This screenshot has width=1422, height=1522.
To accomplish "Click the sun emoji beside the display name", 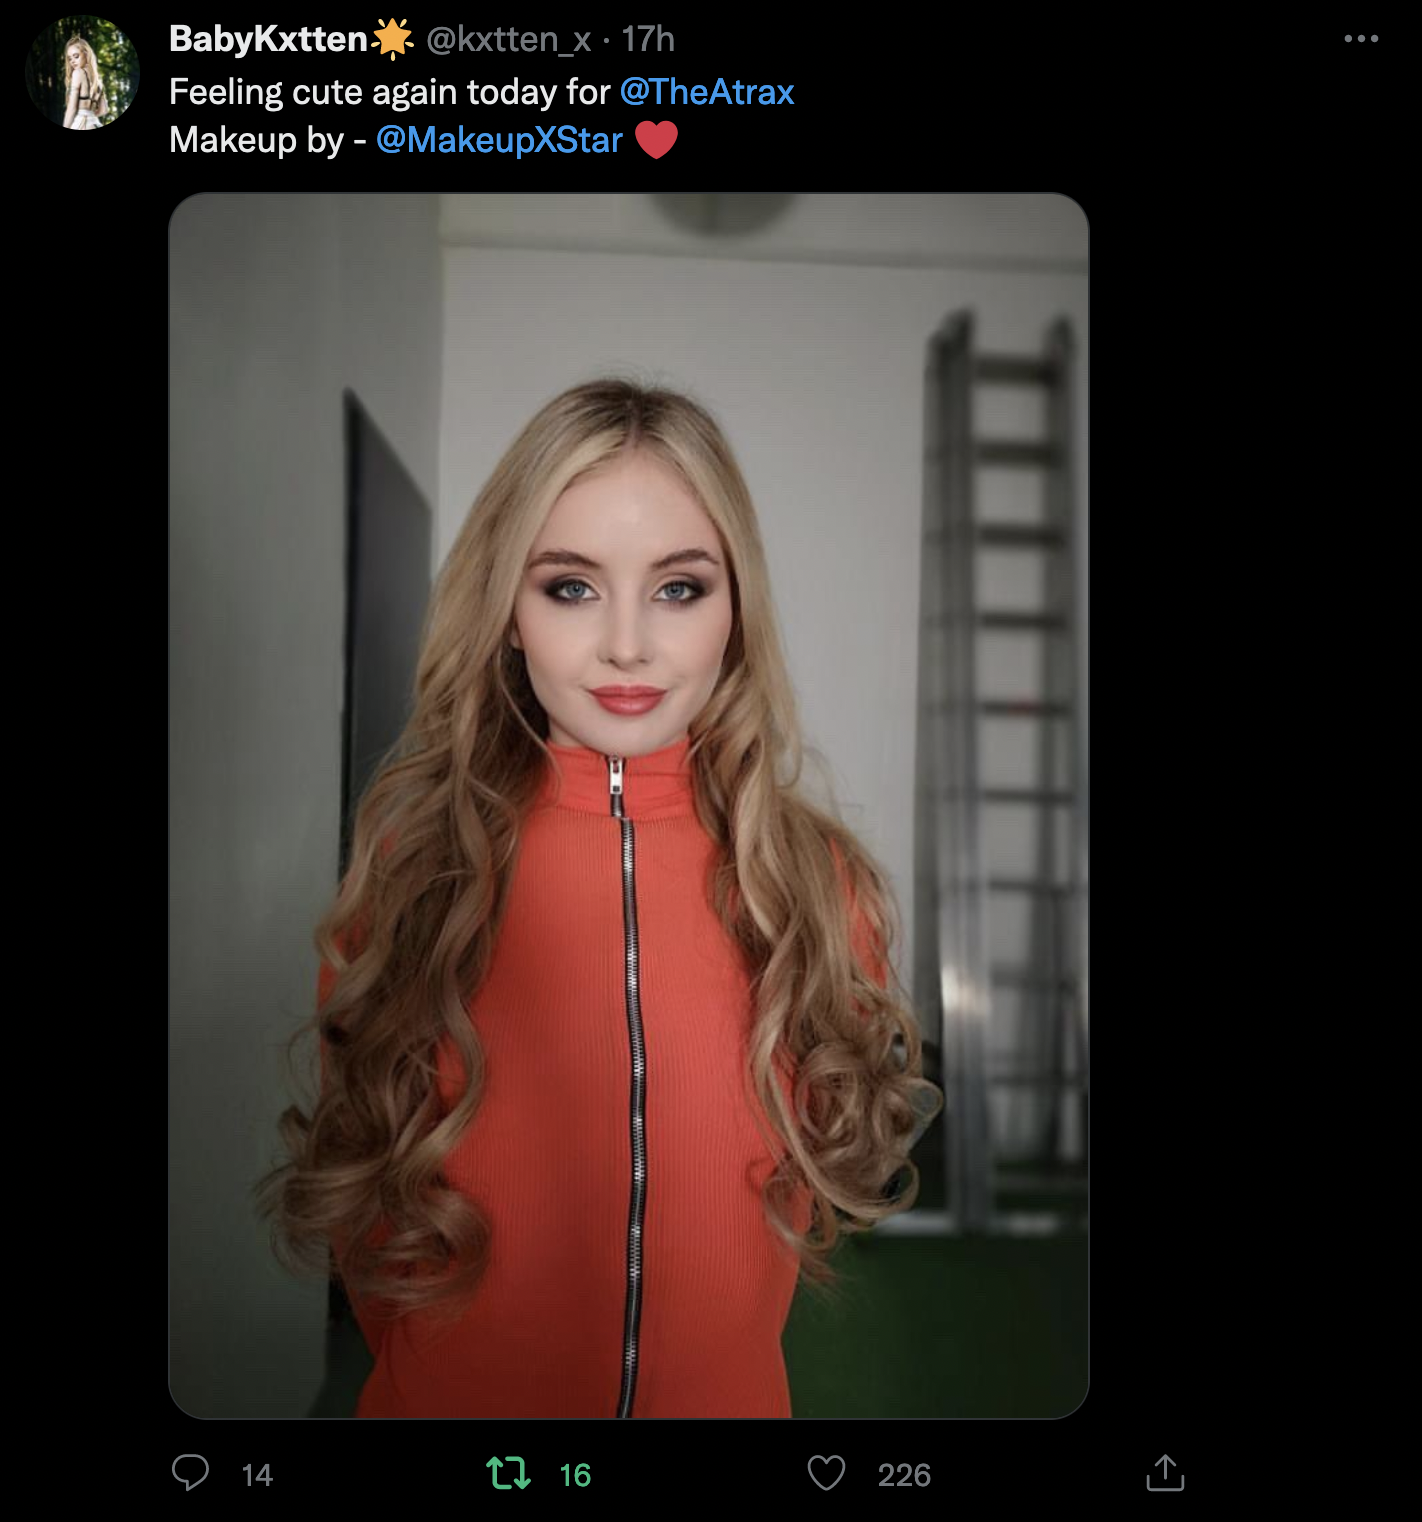I will pos(393,39).
